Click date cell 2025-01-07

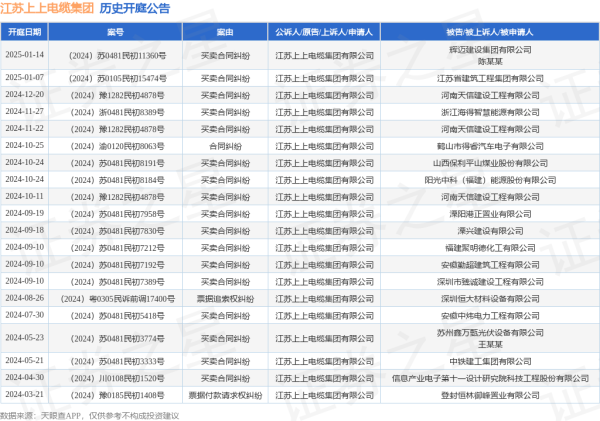point(24,77)
